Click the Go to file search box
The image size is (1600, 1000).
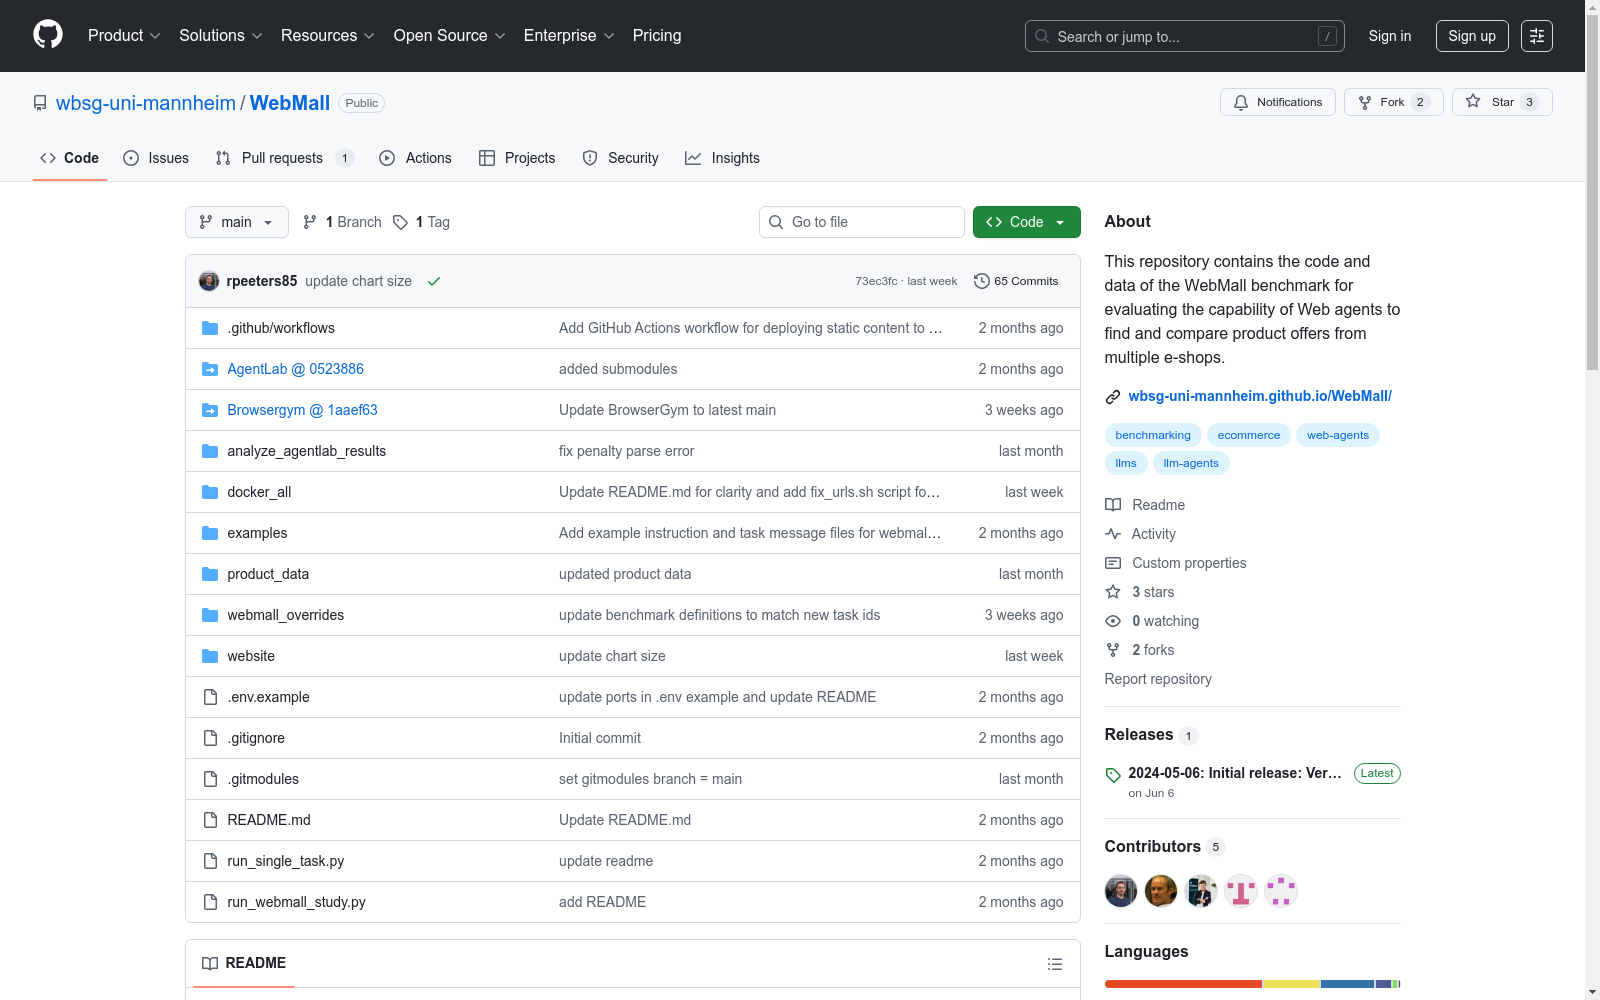point(862,222)
